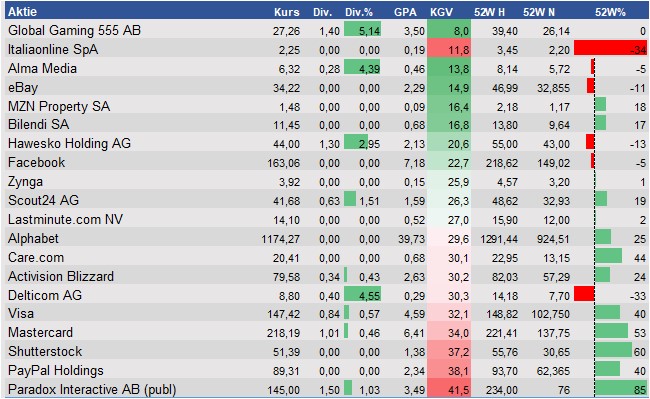Select the red 52W% bar for Italiaonline SpA
This screenshot has height=399, width=650.
(x=610, y=48)
